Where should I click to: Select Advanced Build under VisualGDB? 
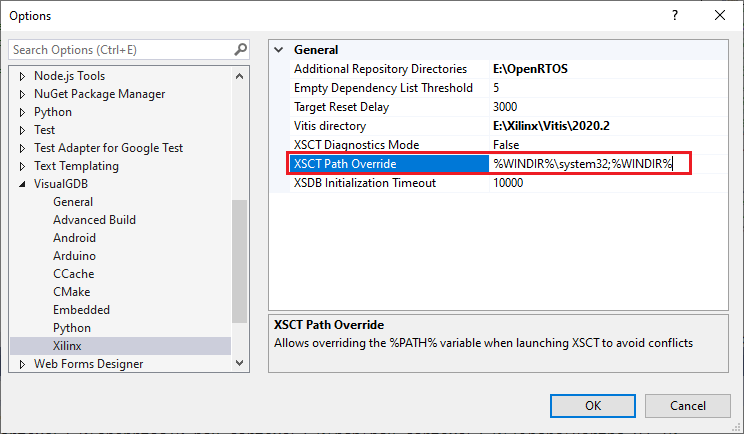94,220
